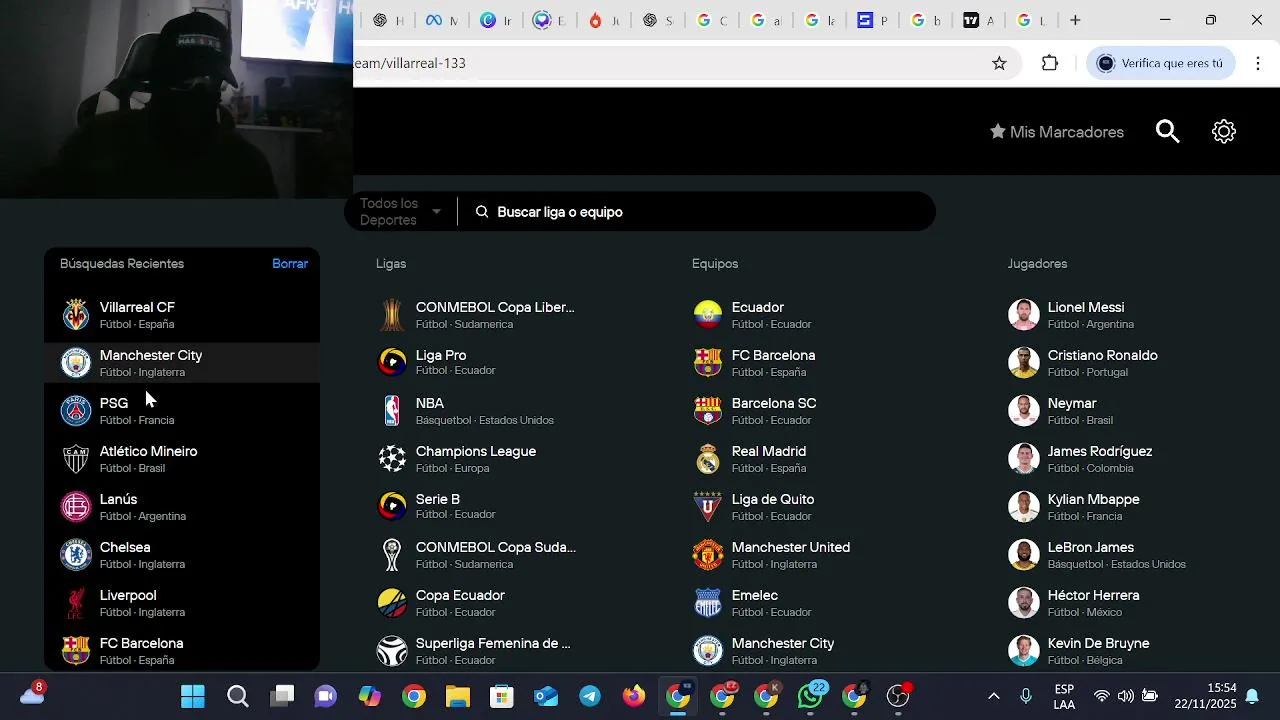Open the Windows Start menu
1280x720 pixels.
click(x=193, y=696)
